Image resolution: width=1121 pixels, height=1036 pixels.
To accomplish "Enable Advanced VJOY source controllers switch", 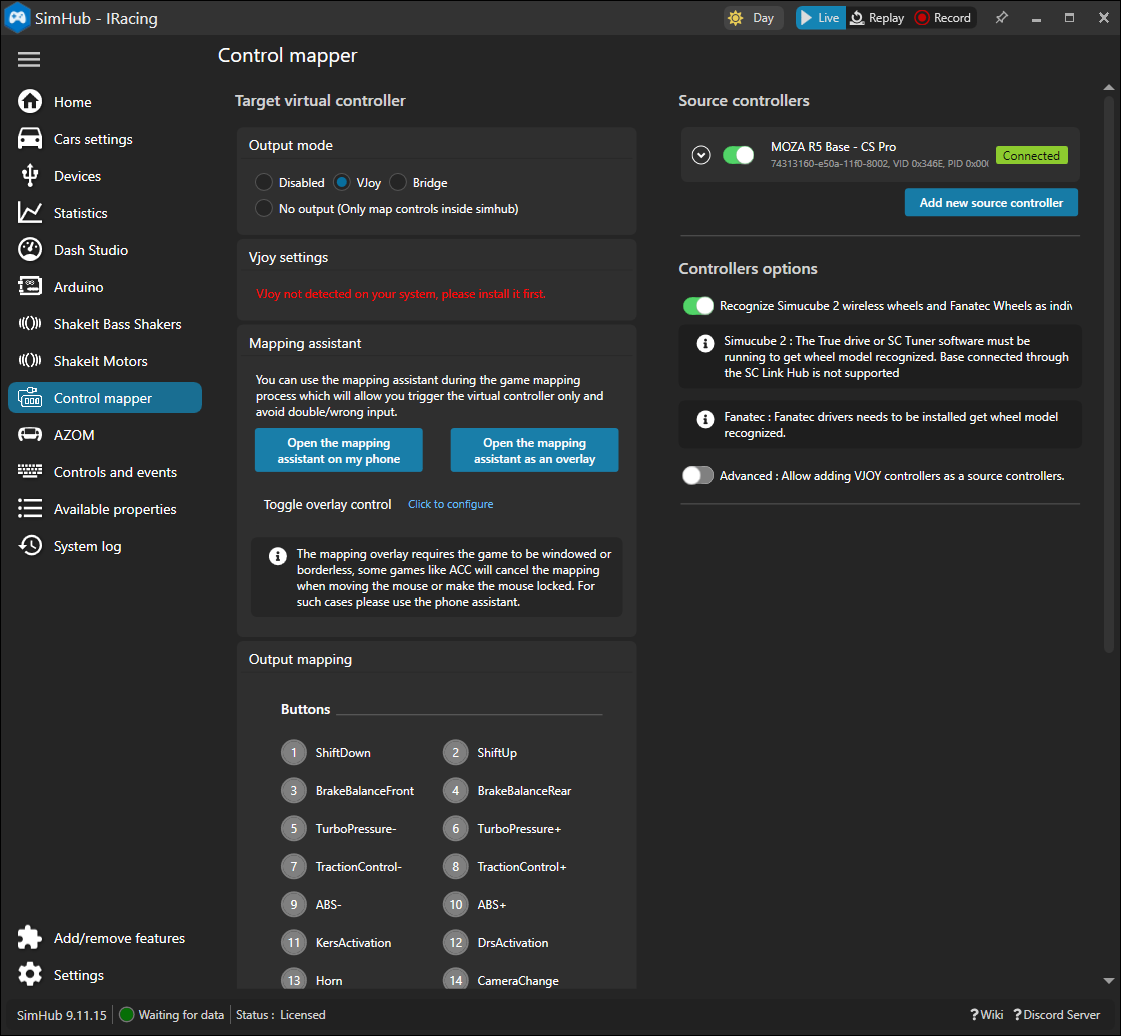I will 698,475.
